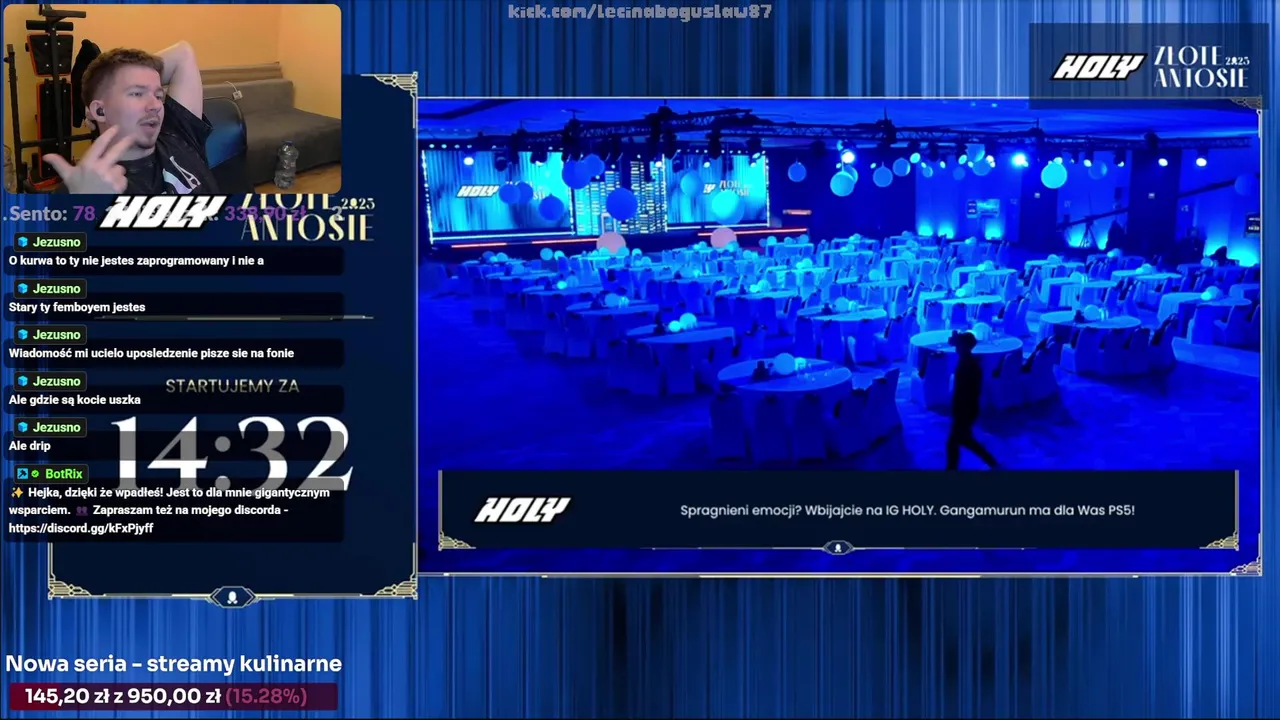
Task: Click the 'Sento: 78' donor text
Action: click(52, 214)
